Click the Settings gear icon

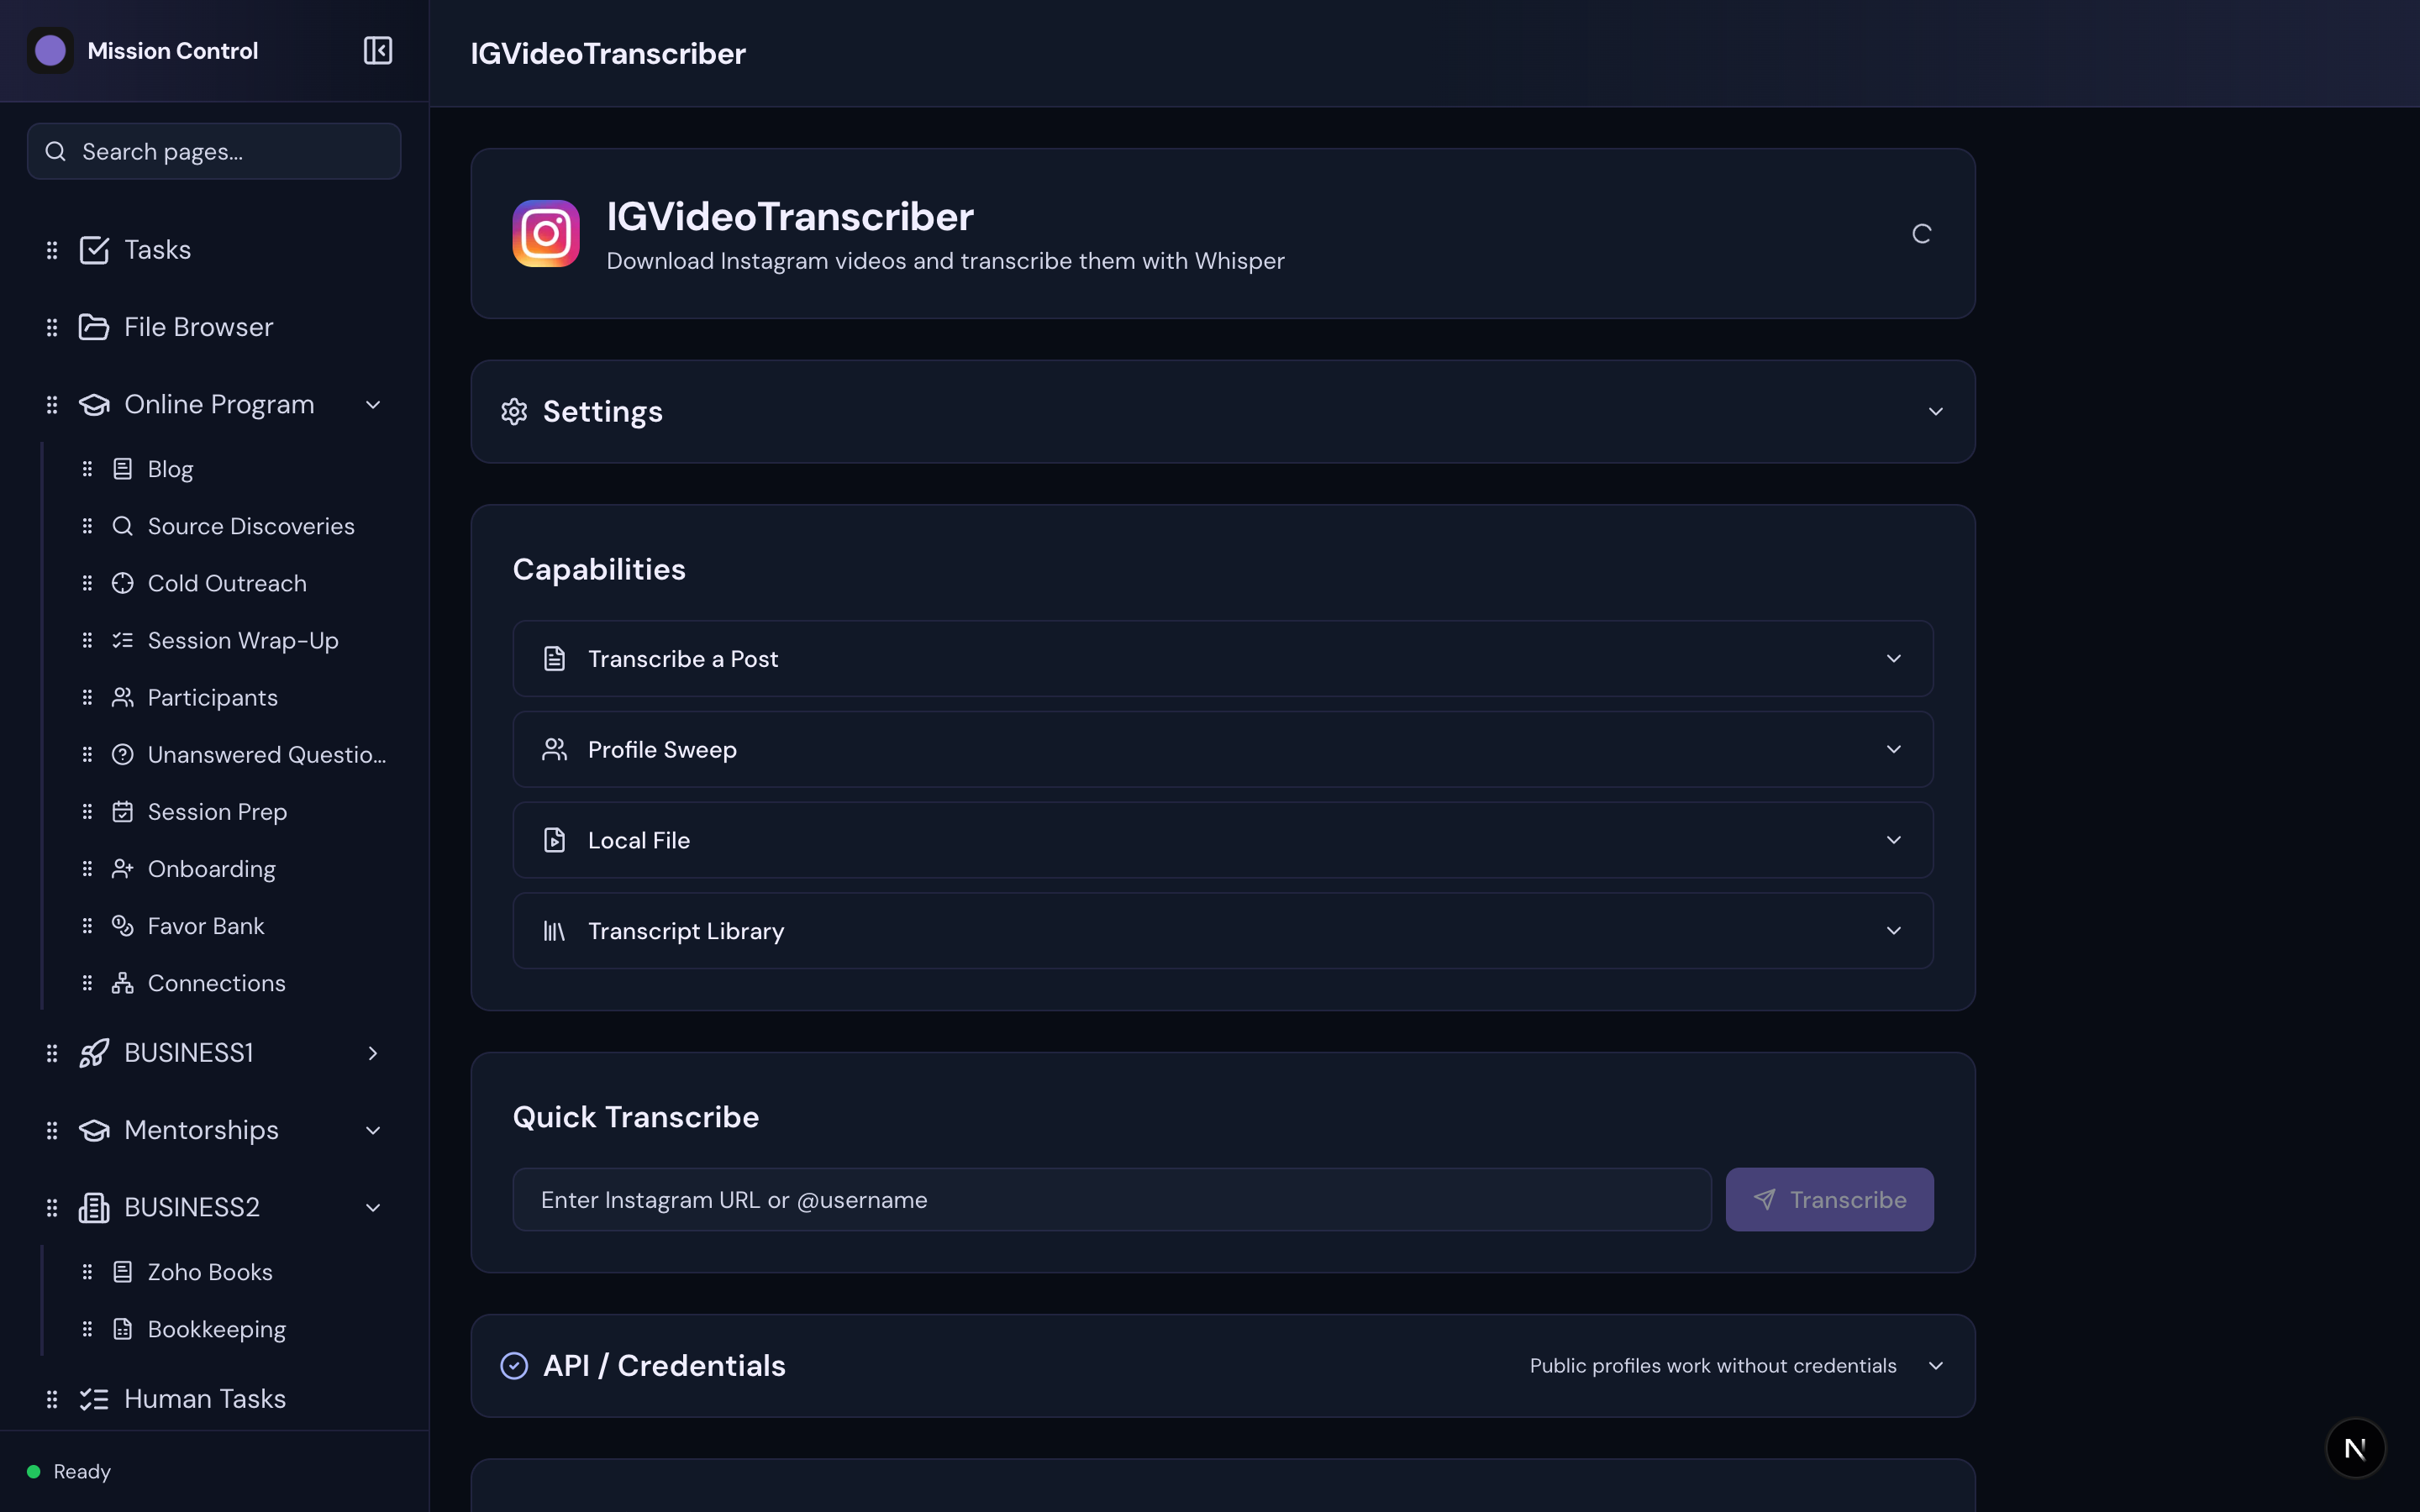514,411
